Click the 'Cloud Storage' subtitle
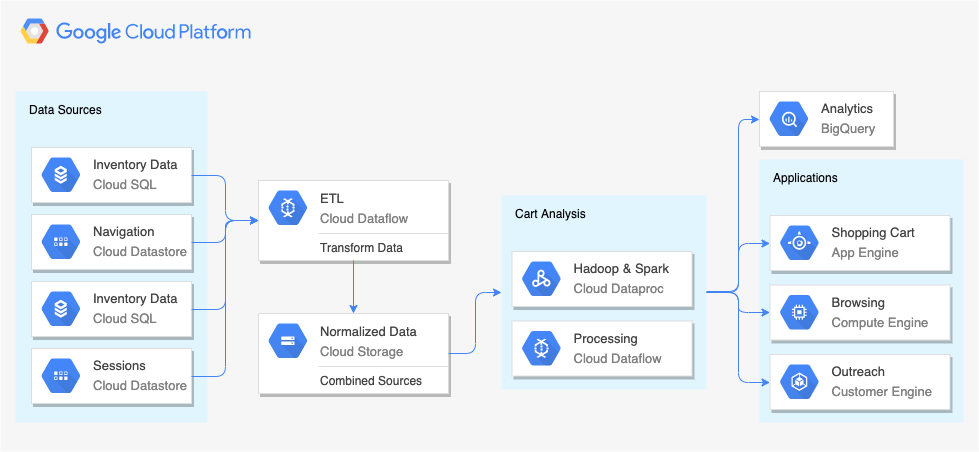 coord(362,351)
